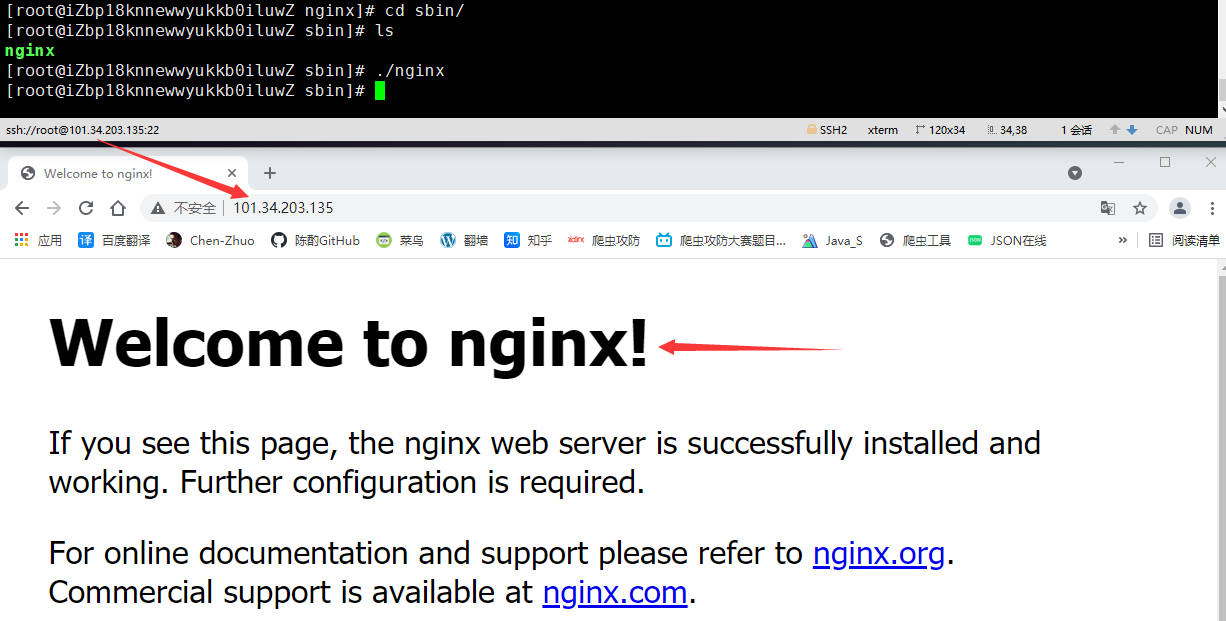
Task: Close the Welcome to nginx! tab
Action: (x=232, y=173)
